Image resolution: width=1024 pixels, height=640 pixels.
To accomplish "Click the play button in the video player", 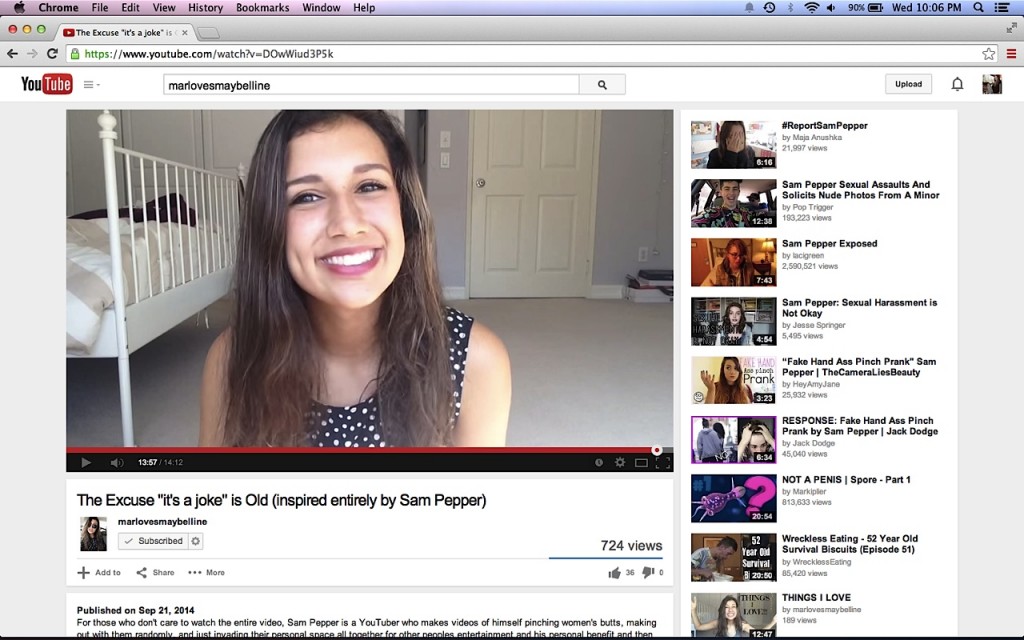I will coord(86,462).
